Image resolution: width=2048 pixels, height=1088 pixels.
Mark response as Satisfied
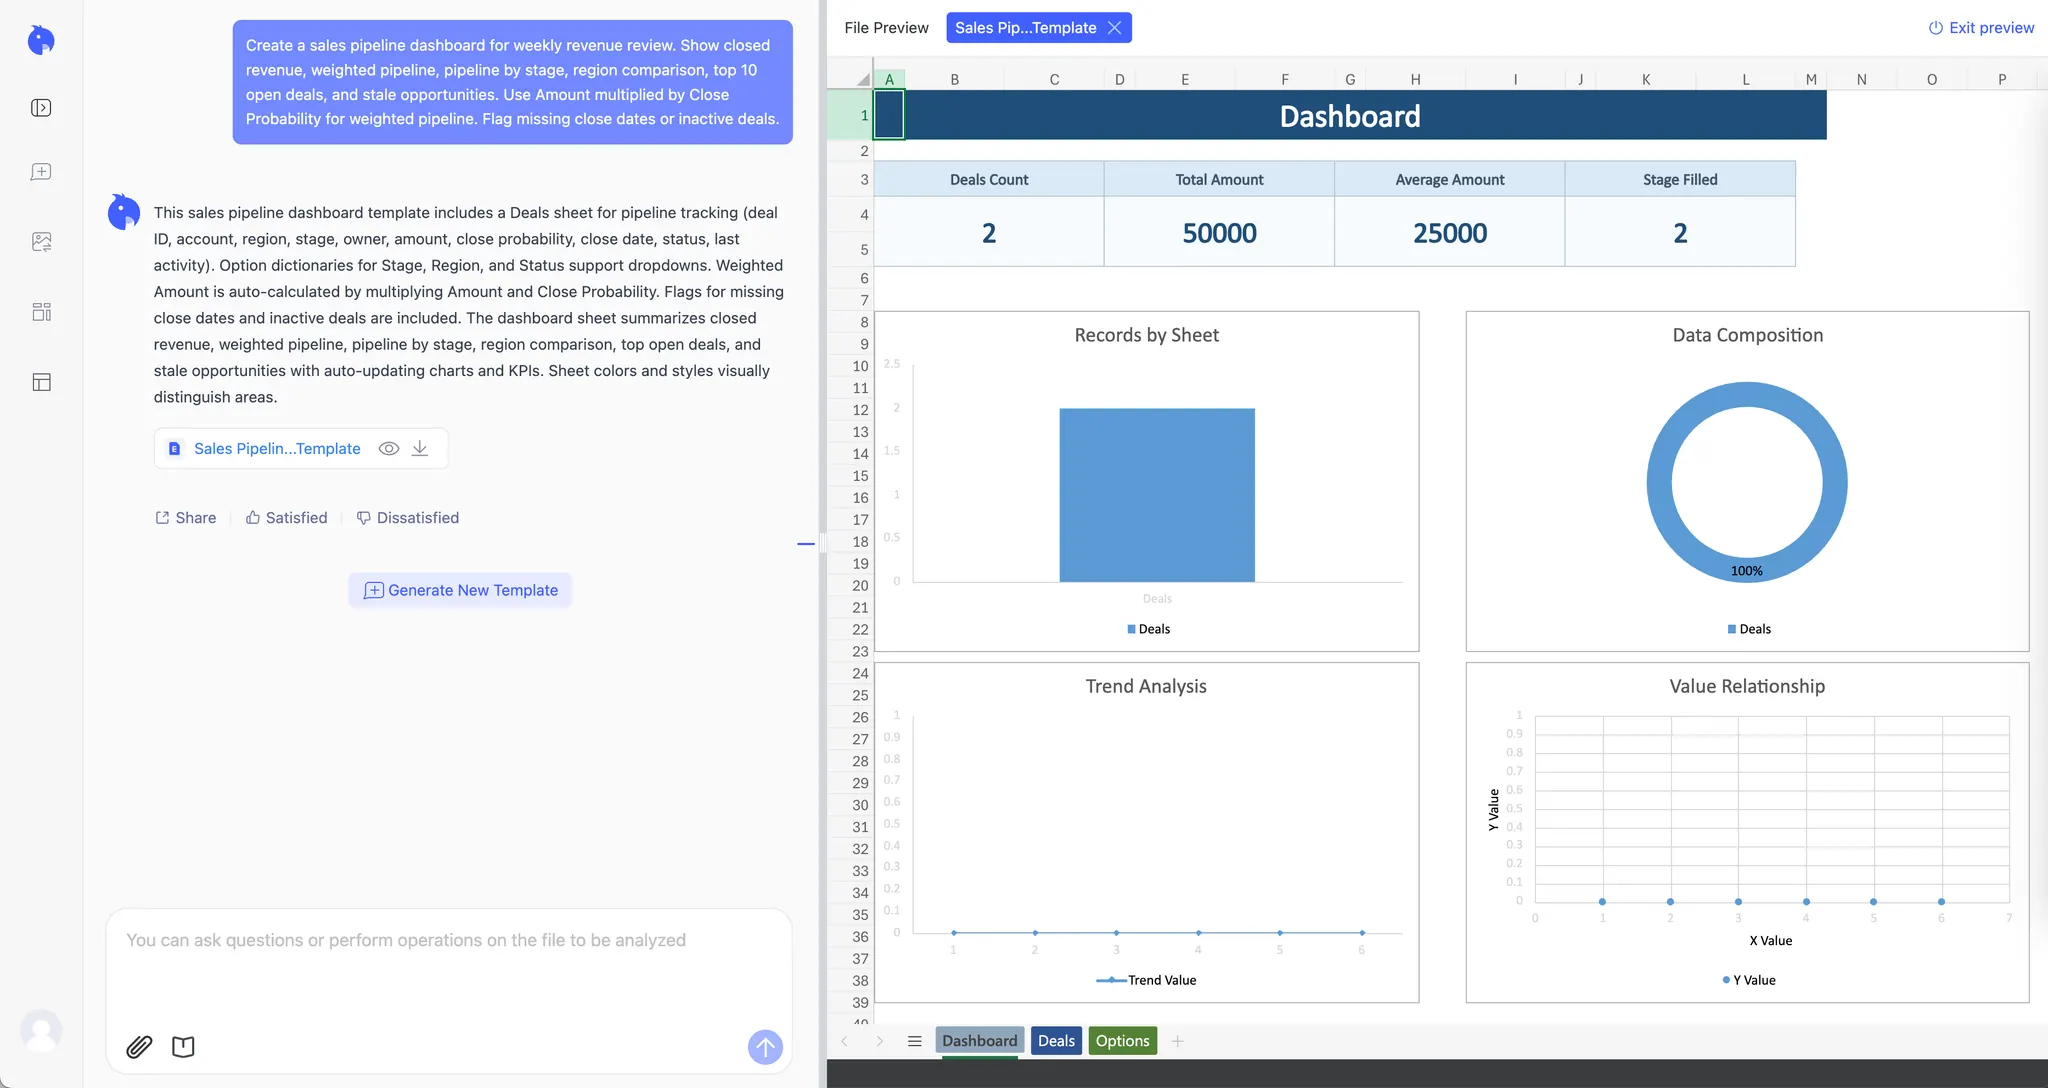point(287,518)
